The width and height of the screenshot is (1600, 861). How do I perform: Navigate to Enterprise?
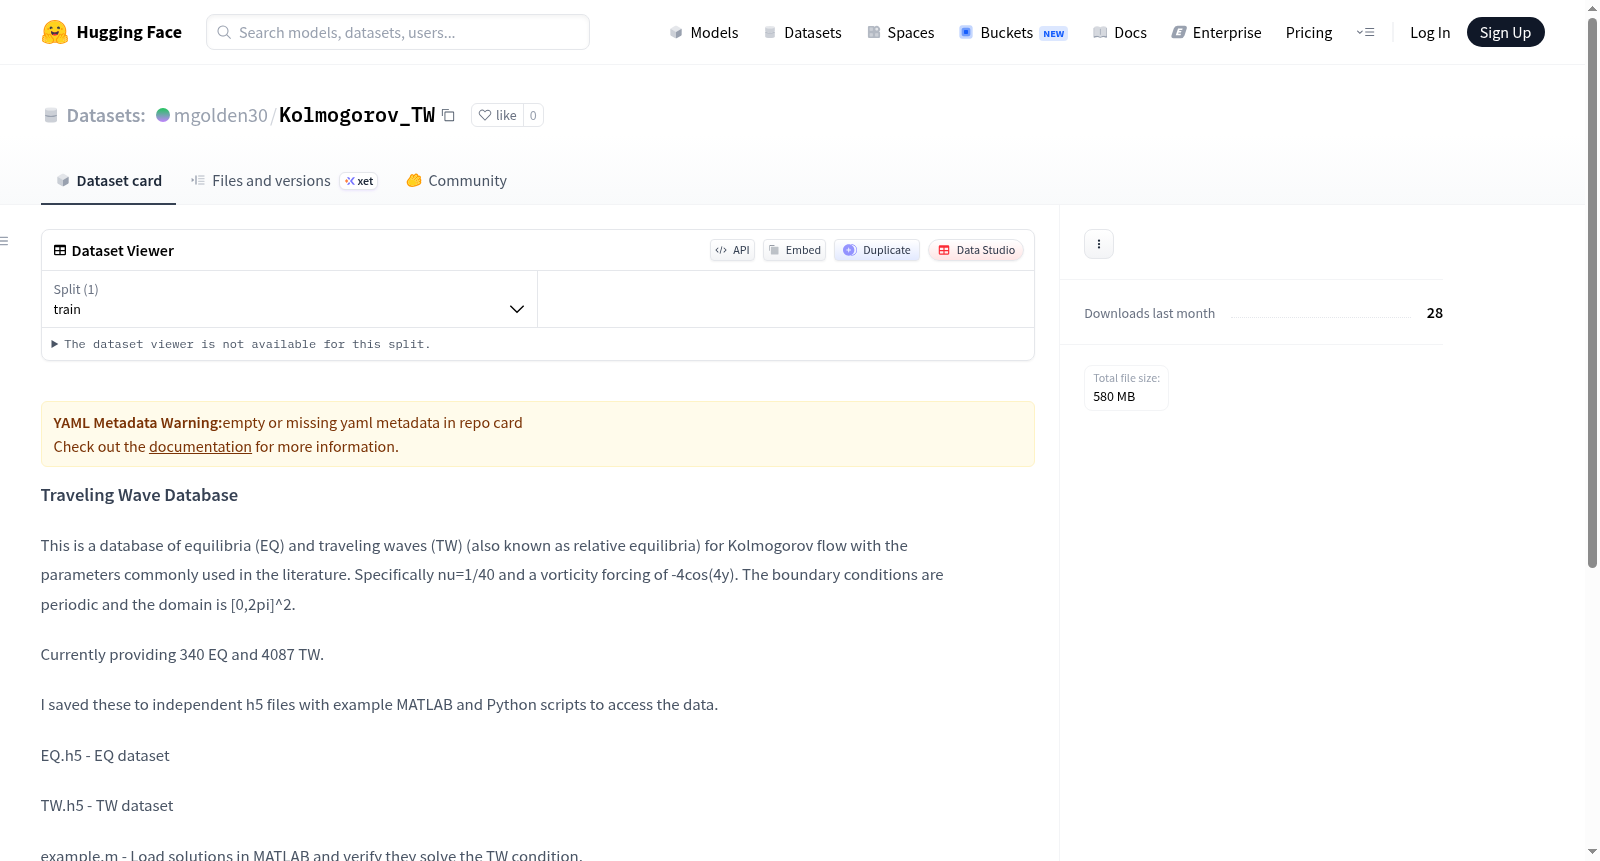(x=1216, y=33)
